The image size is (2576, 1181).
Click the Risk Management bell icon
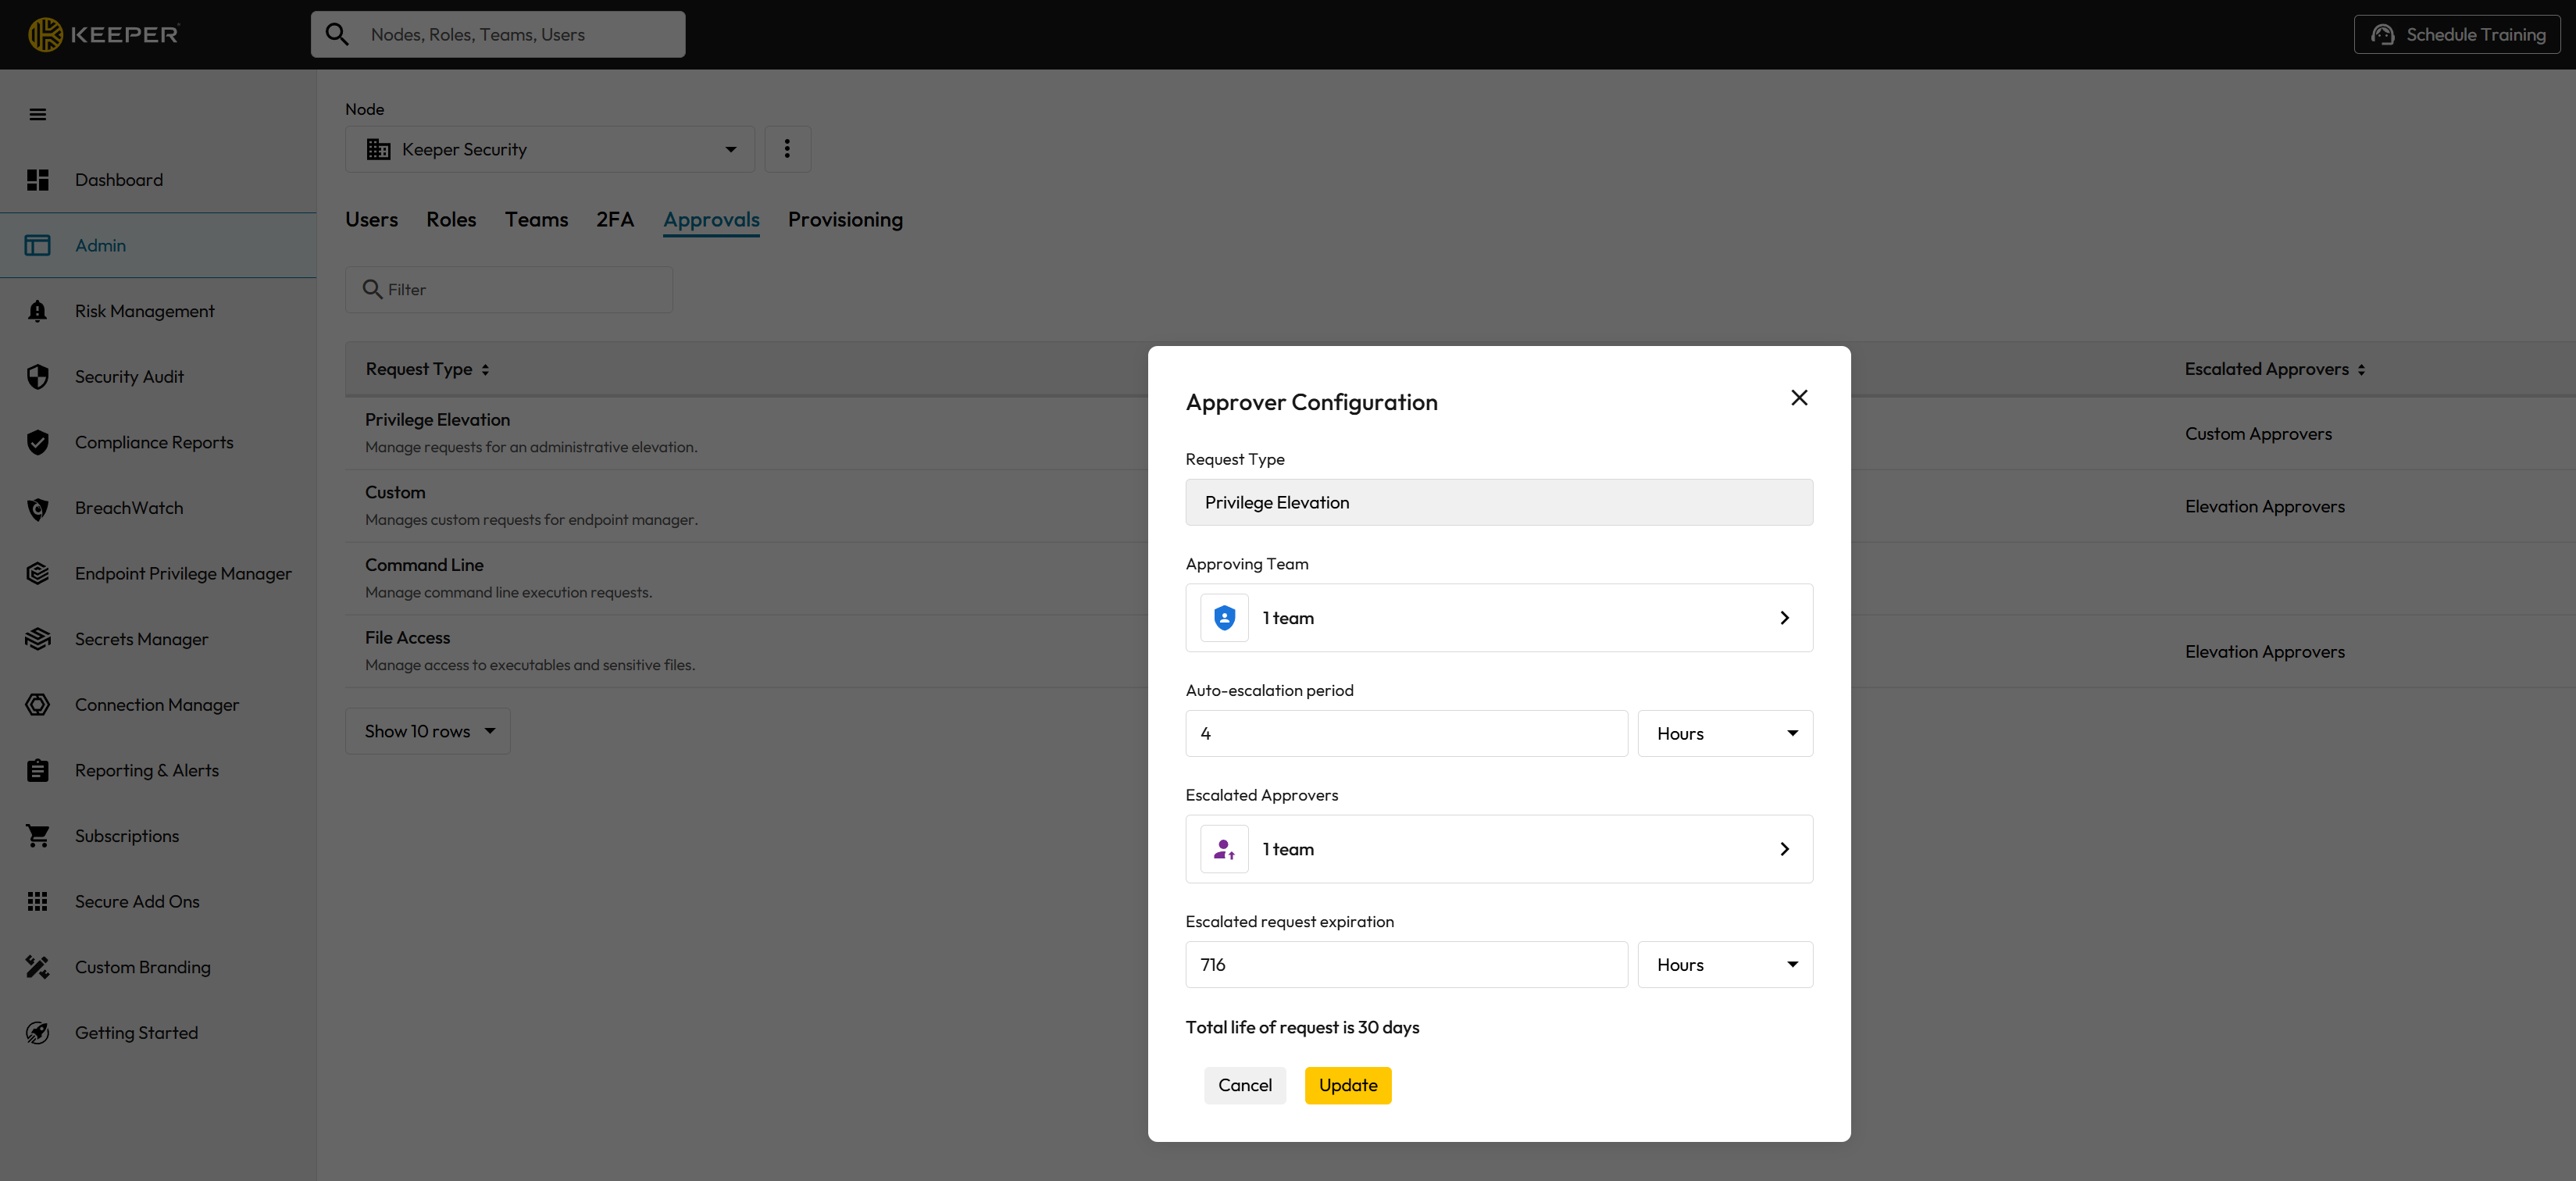click(38, 311)
